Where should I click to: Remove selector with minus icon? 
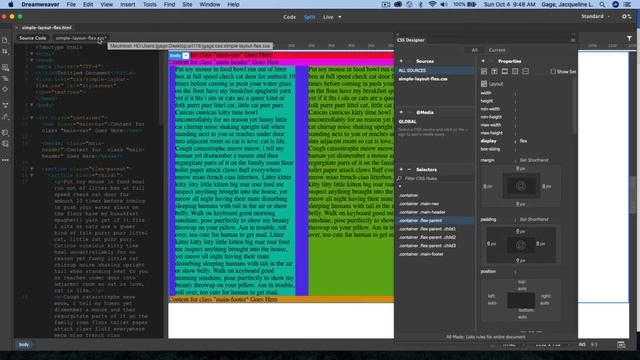[409, 169]
